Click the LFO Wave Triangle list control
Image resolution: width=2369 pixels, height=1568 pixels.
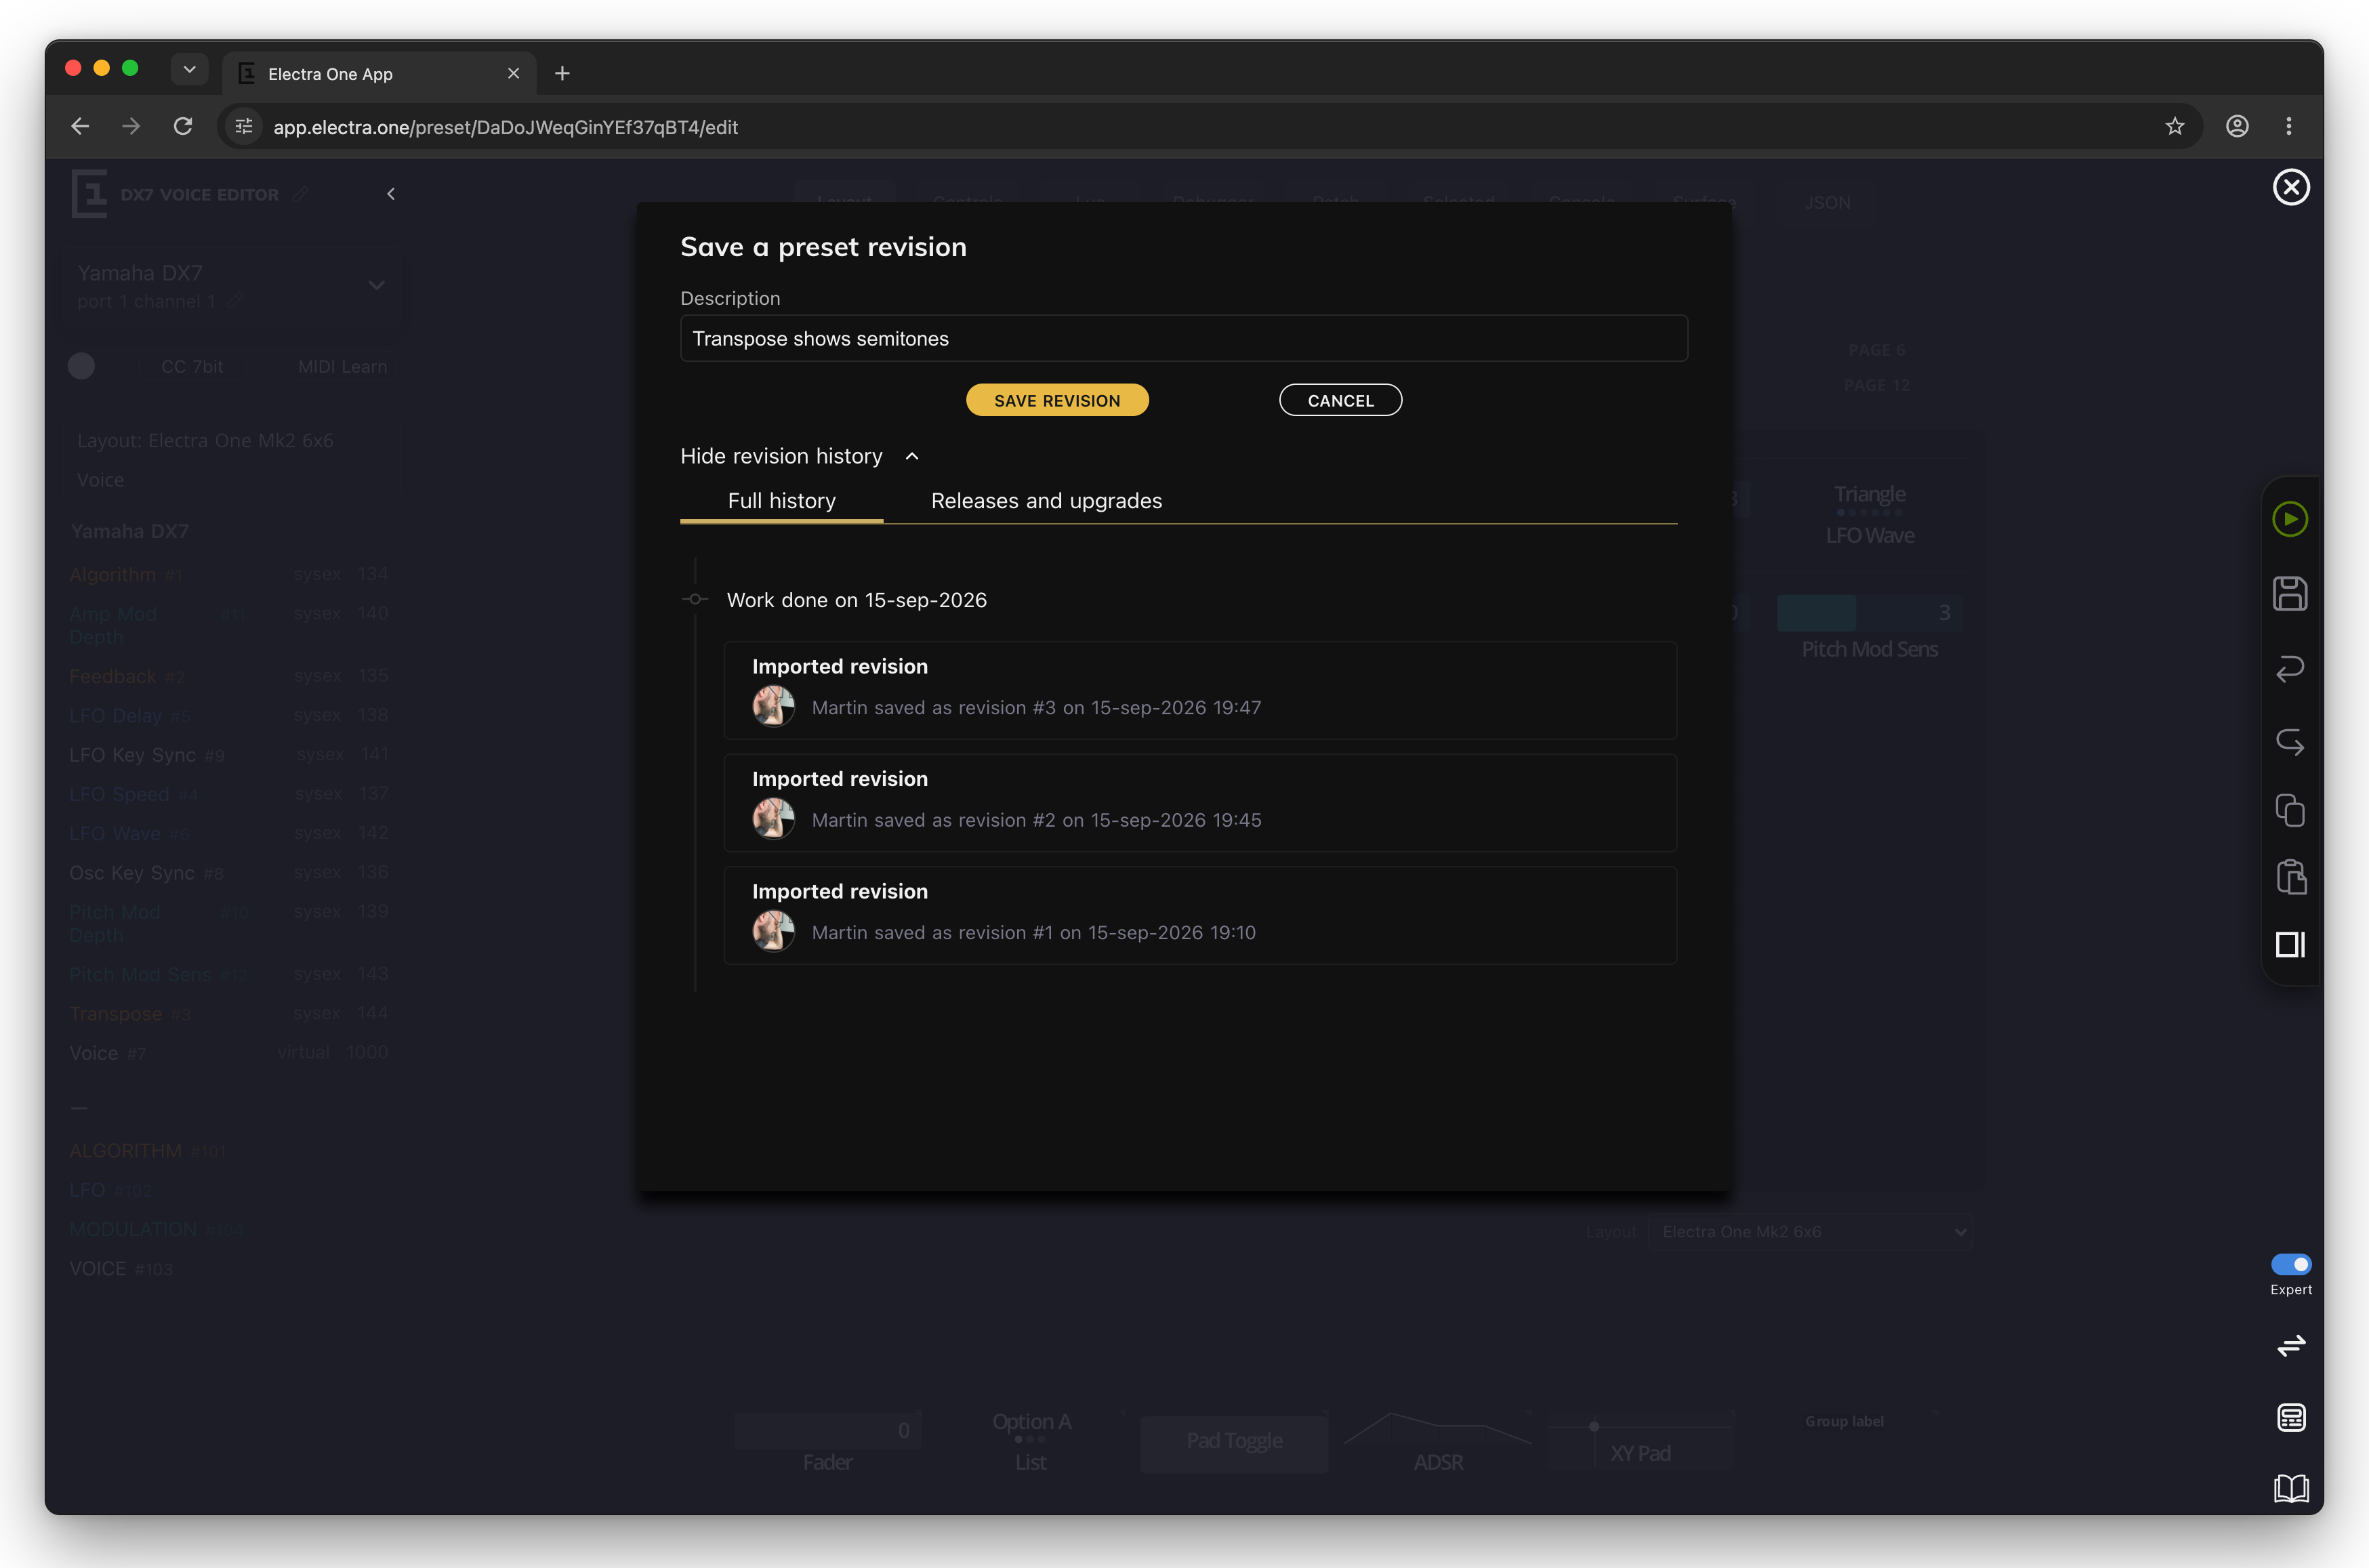pyautogui.click(x=1869, y=514)
